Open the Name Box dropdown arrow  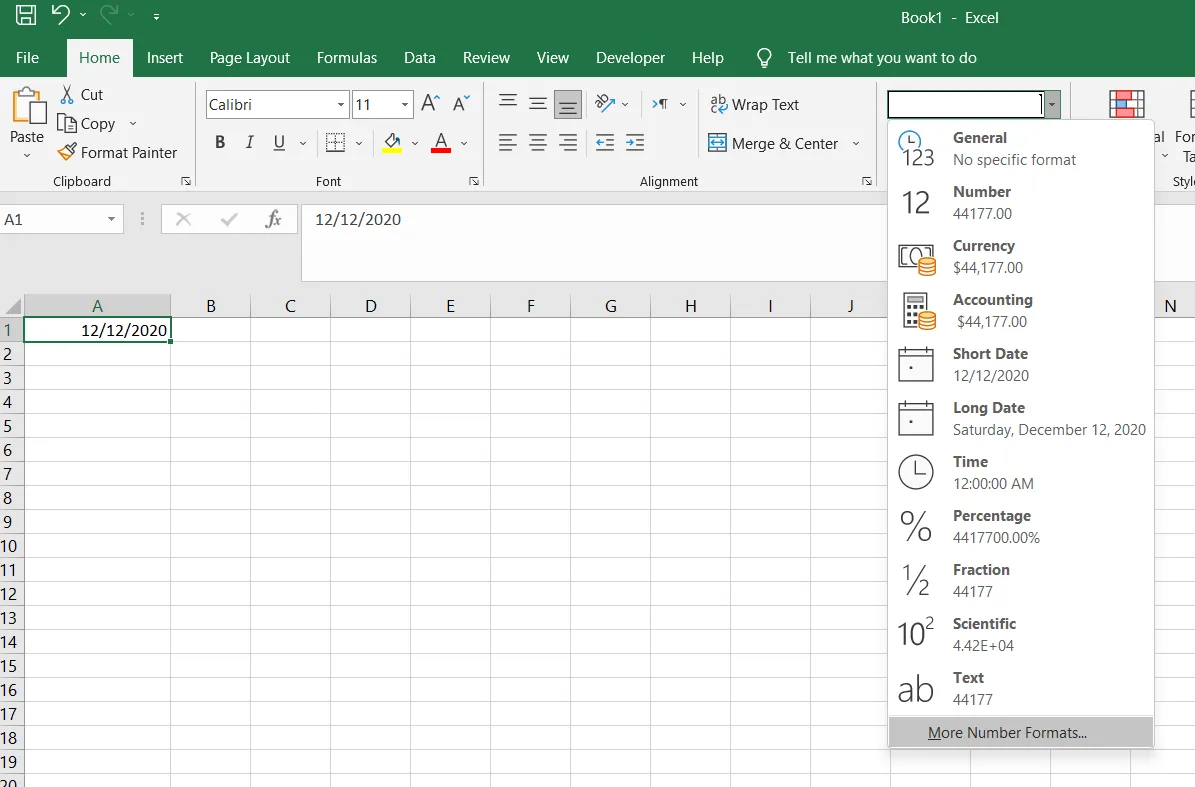(111, 219)
